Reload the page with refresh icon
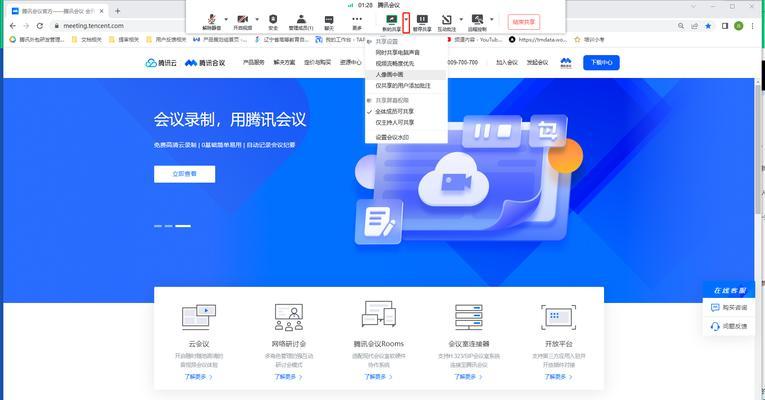This screenshot has height=400, width=765. (40, 25)
